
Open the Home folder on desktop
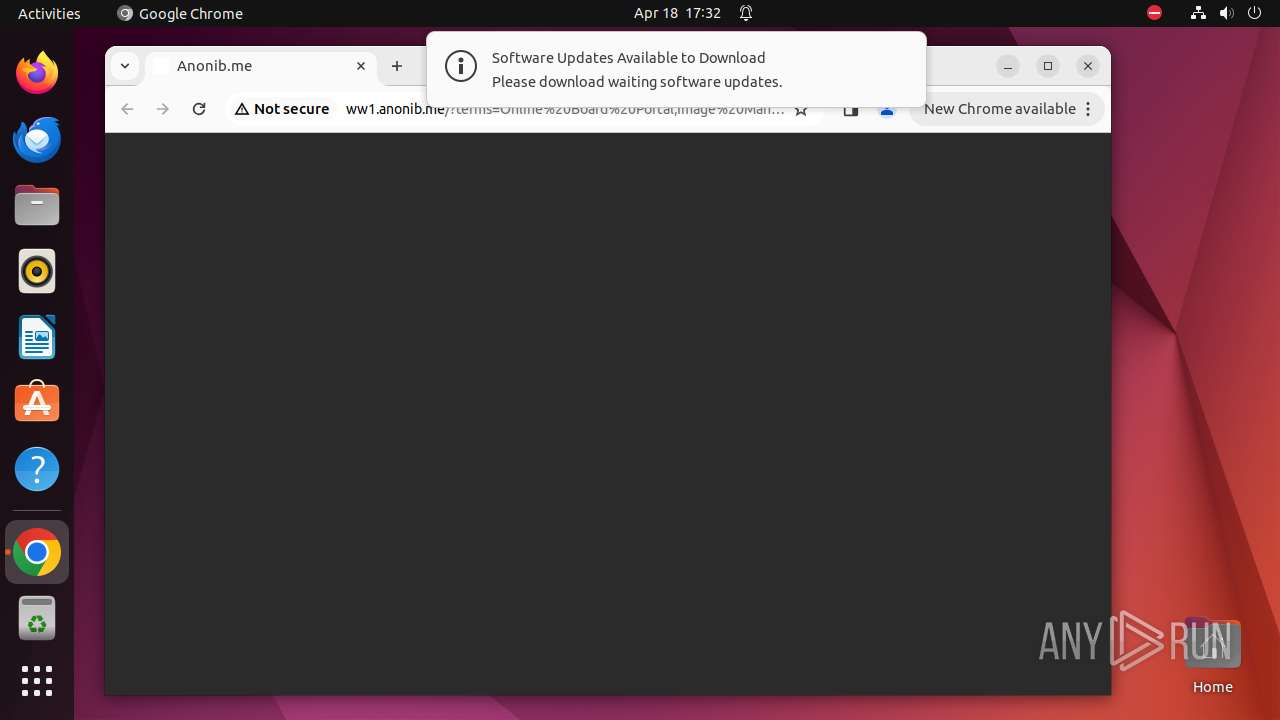pyautogui.click(x=1212, y=656)
